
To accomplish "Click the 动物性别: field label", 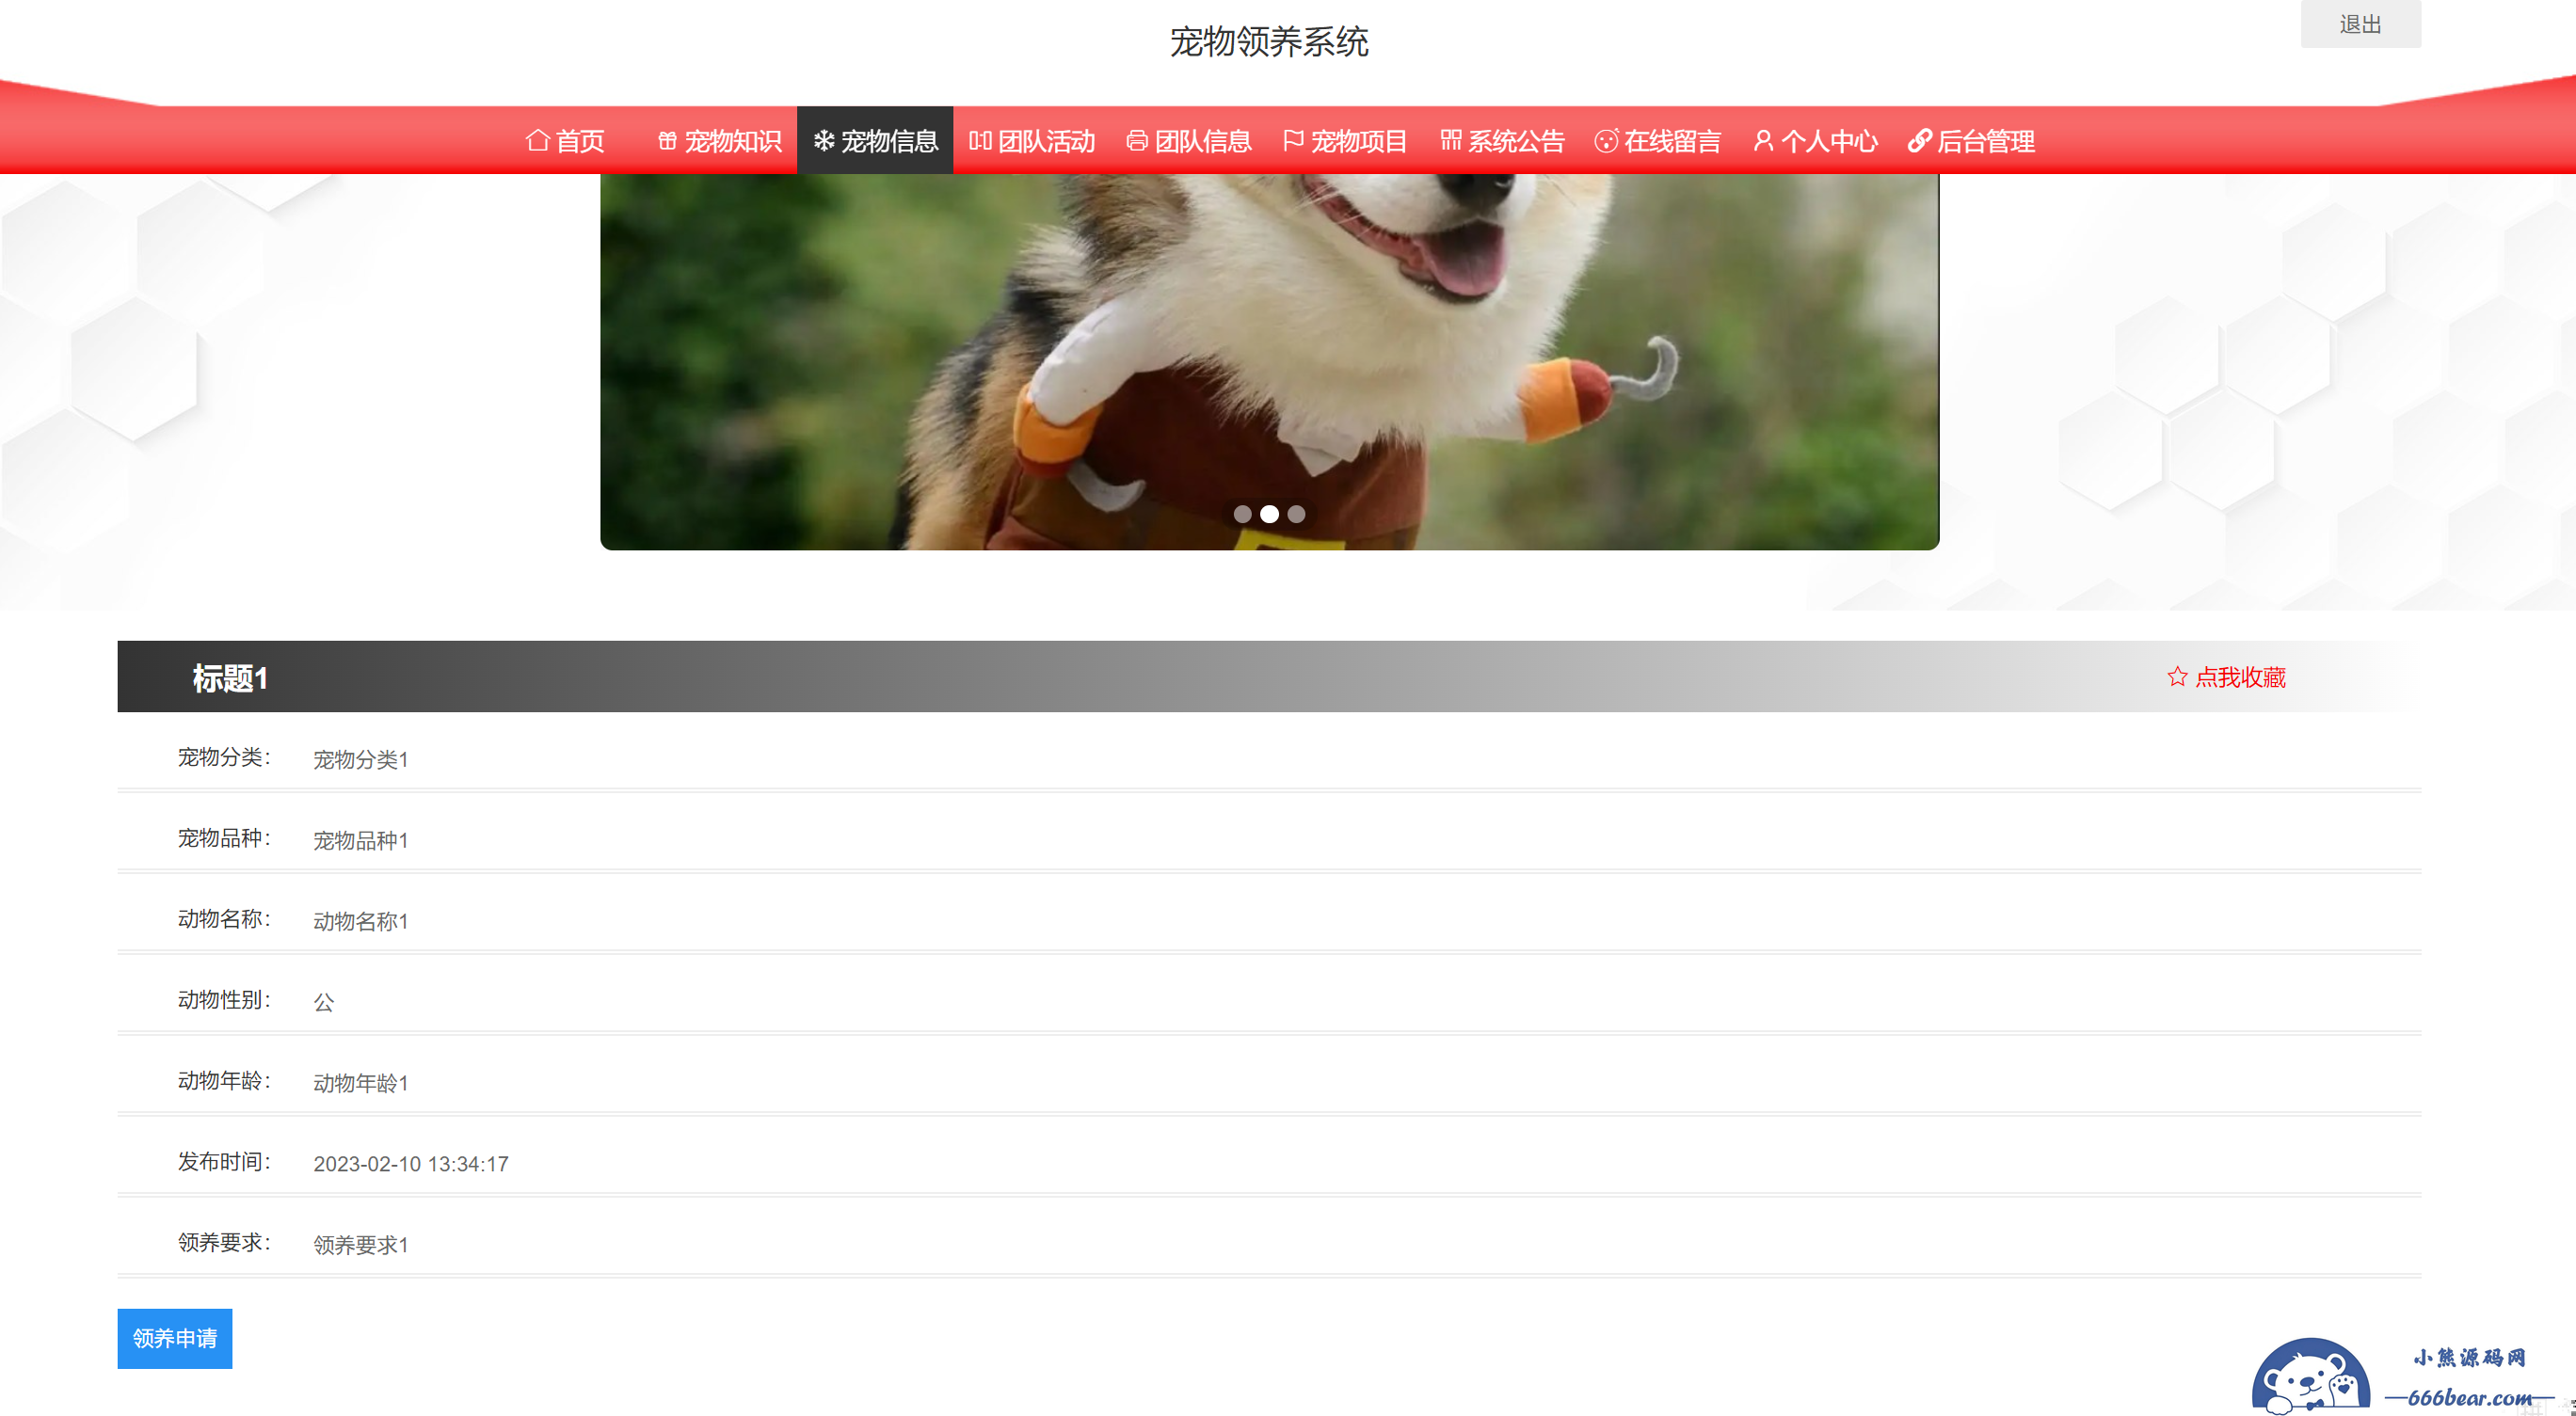I will coord(224,1000).
